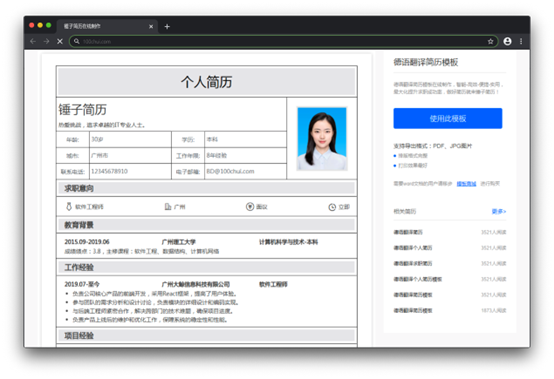
Task: Click the 相关简历 label
Action: click(405, 211)
